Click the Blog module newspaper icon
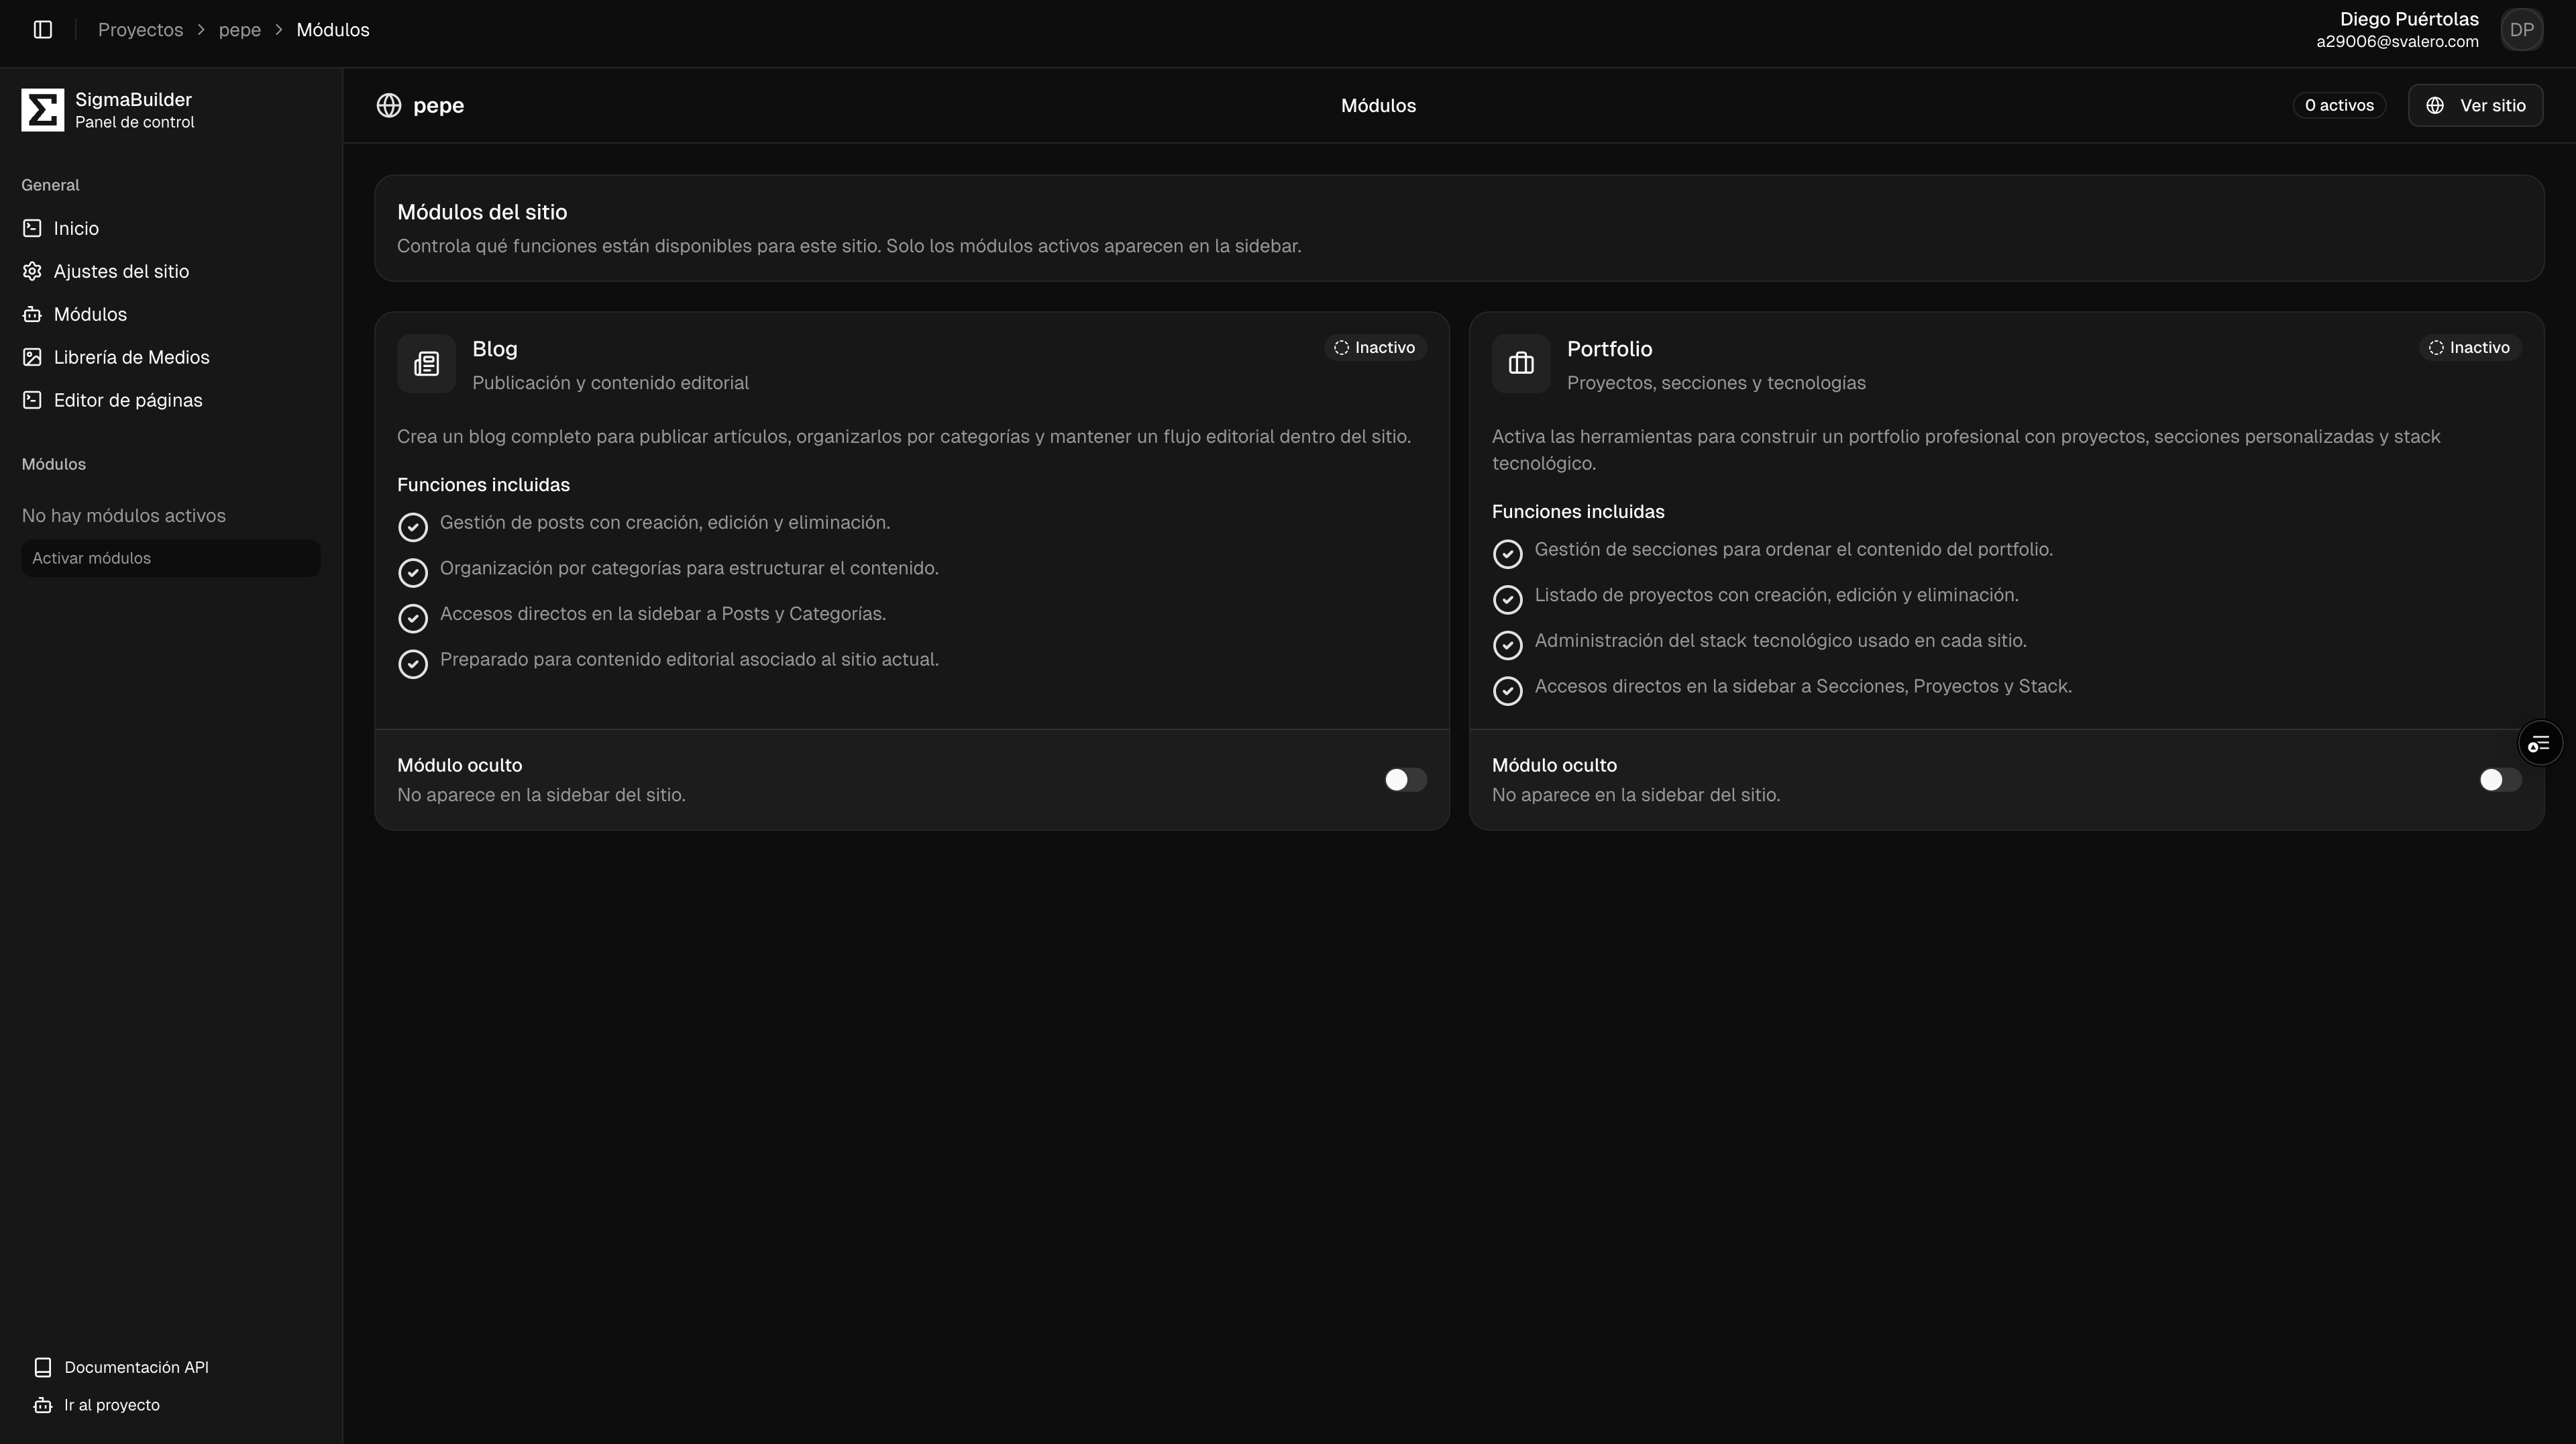The height and width of the screenshot is (1444, 2576). point(426,364)
